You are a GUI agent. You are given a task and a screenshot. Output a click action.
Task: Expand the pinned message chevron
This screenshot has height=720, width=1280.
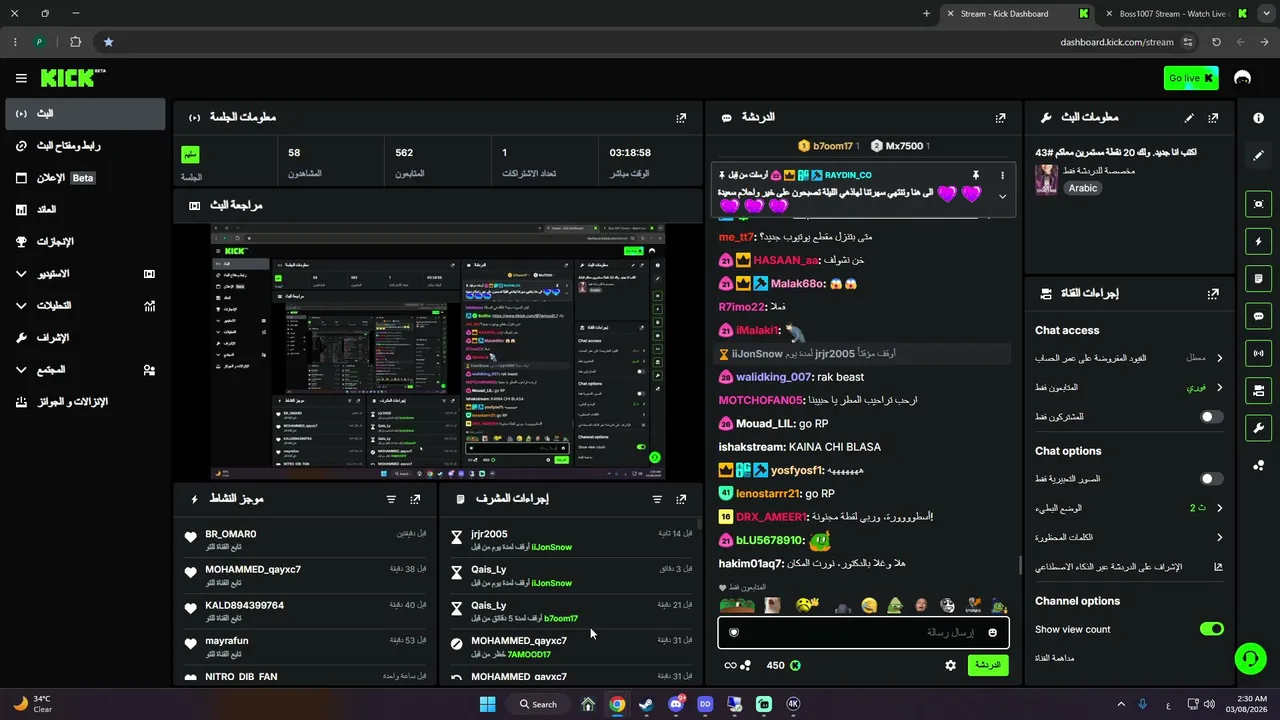pos(1002,196)
